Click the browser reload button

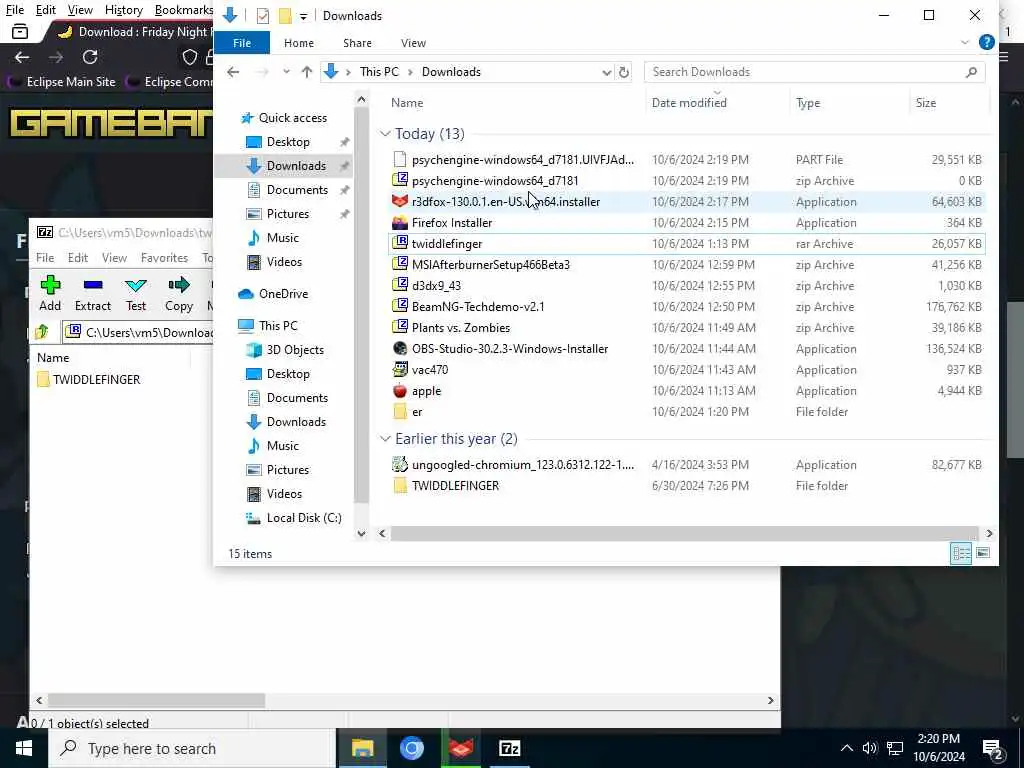pyautogui.click(x=89, y=57)
